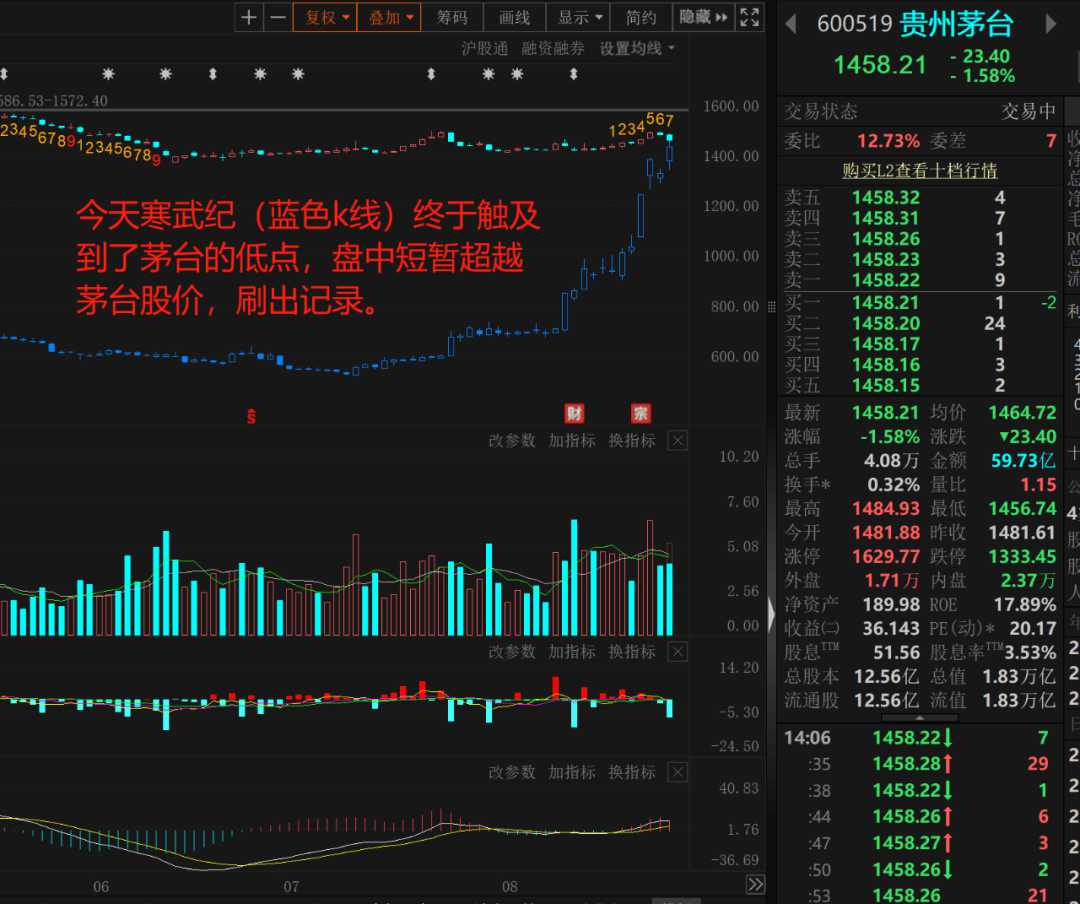This screenshot has width=1080, height=904.
Task: Close the MACD indicator panel
Action: click(678, 772)
